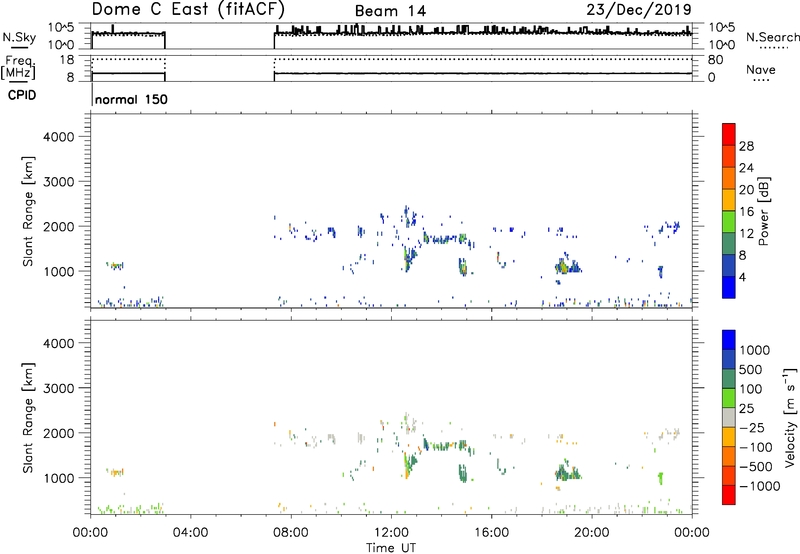This screenshot has width=800, height=554.
Task: Click the '500' label on Velocity colorbar
Action: tap(751, 370)
